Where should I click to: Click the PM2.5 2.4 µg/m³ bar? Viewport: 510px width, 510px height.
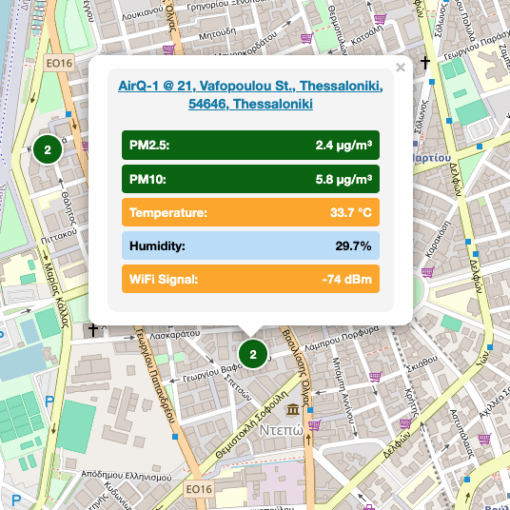pos(251,145)
